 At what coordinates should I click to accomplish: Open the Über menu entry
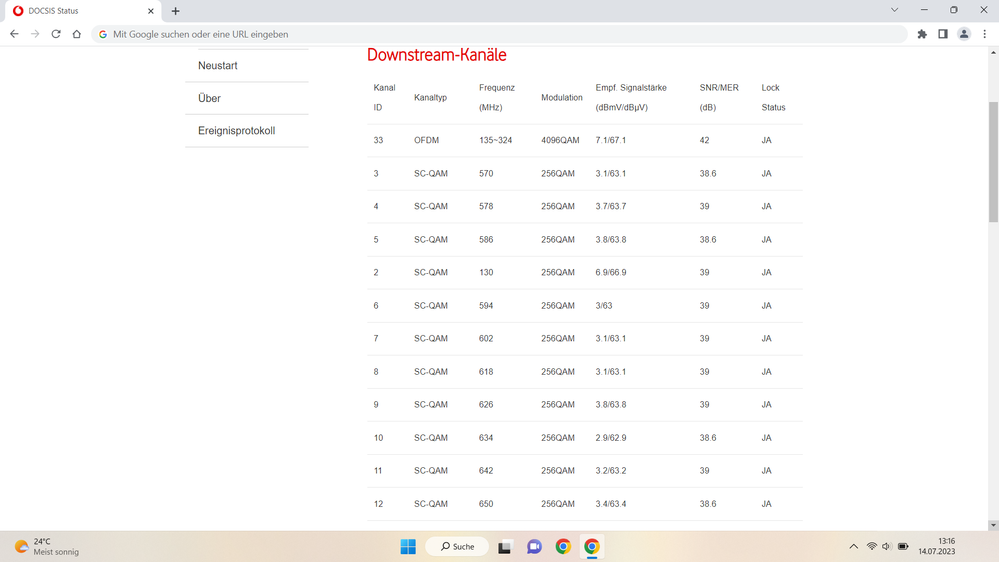pos(247,98)
